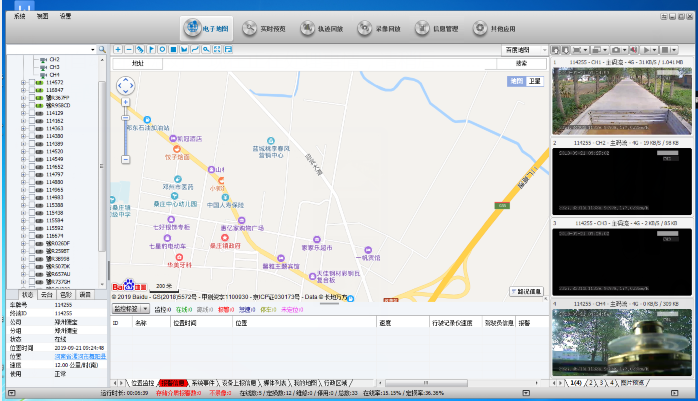
Task: Check the box for vehicle 114572
Action: coord(33,82)
